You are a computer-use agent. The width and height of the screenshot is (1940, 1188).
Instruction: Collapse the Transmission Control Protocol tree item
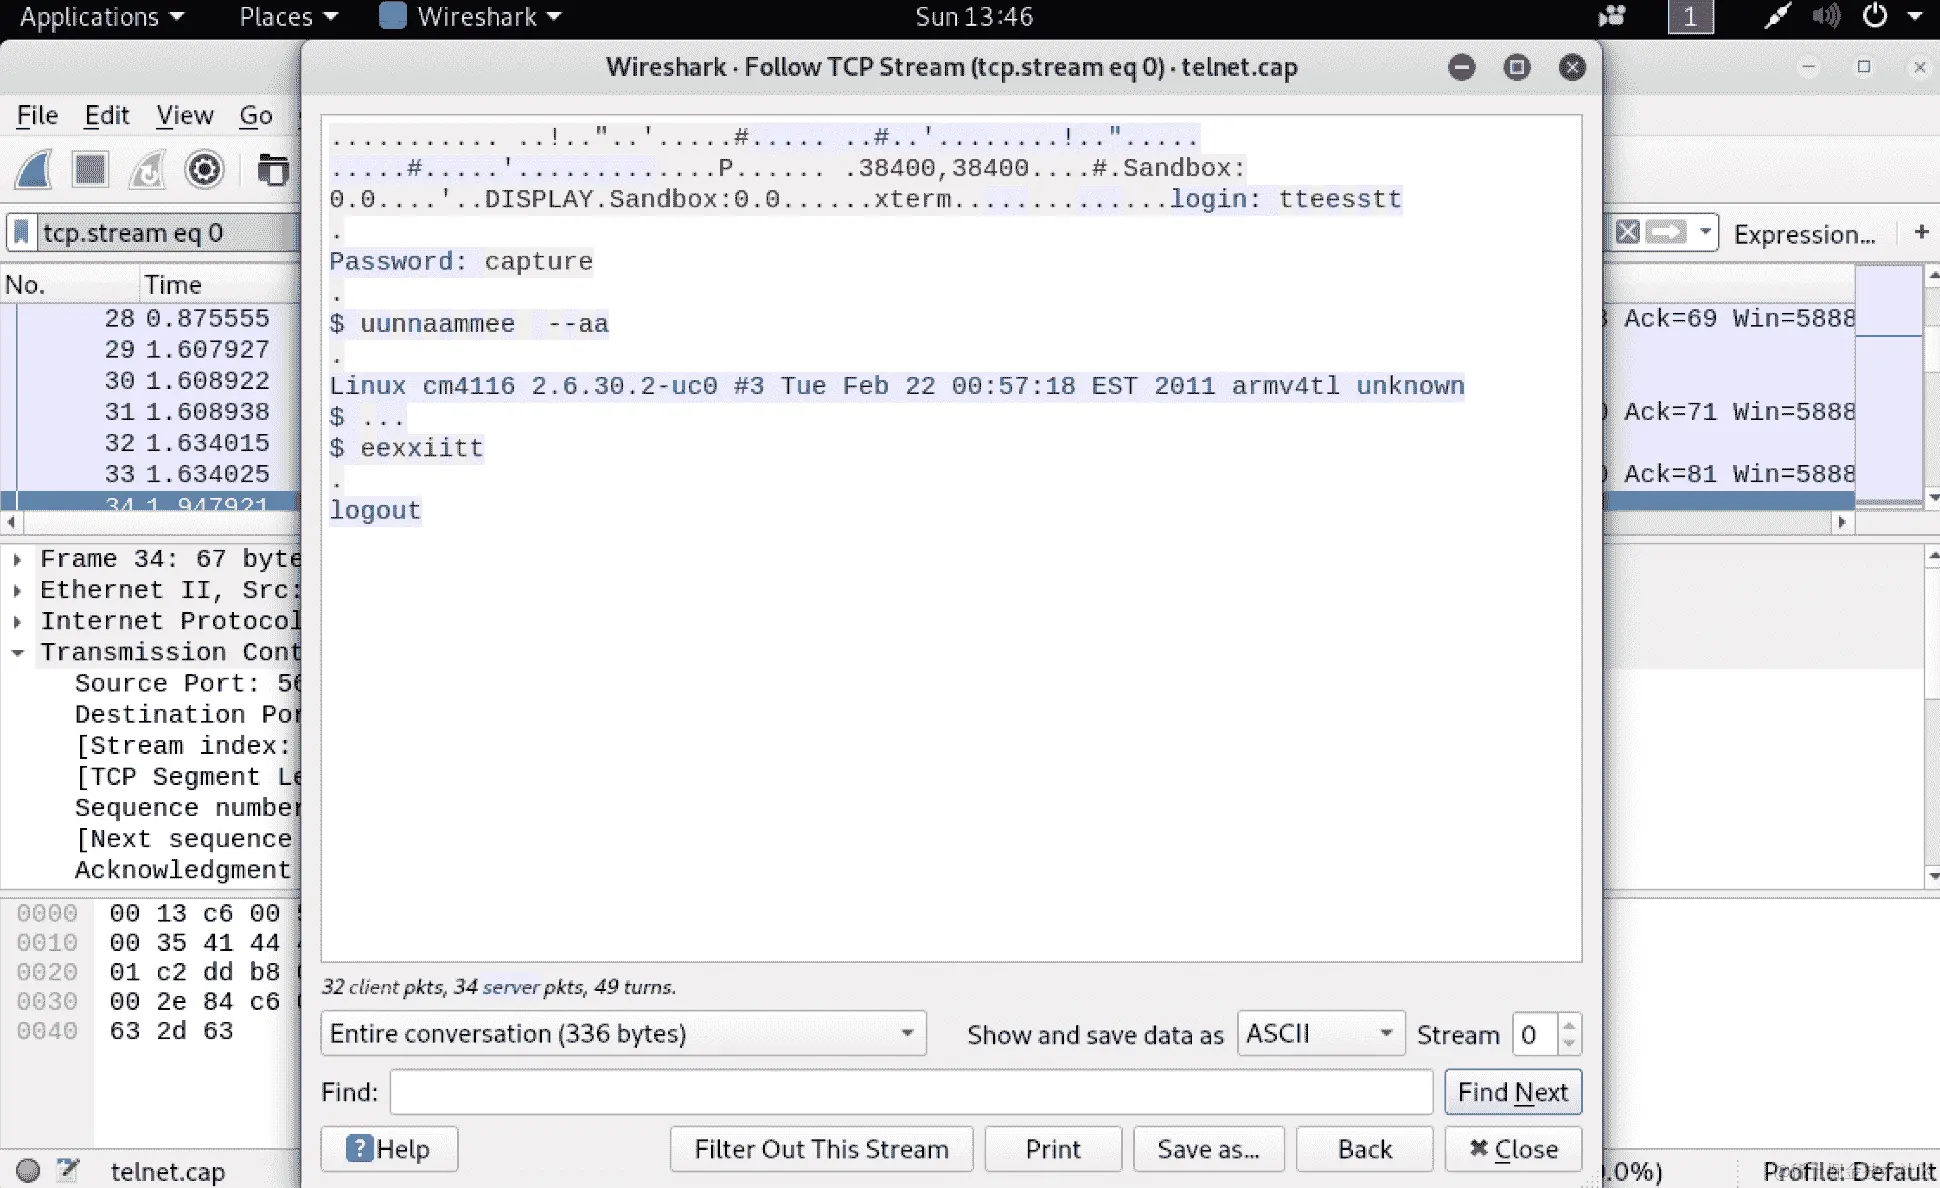pos(17,653)
